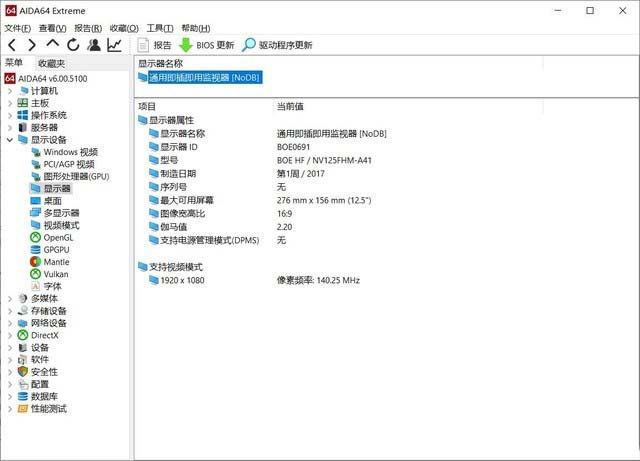Switch to the 菜单 tab
Screen dimensions: 640x461
click(x=14, y=63)
